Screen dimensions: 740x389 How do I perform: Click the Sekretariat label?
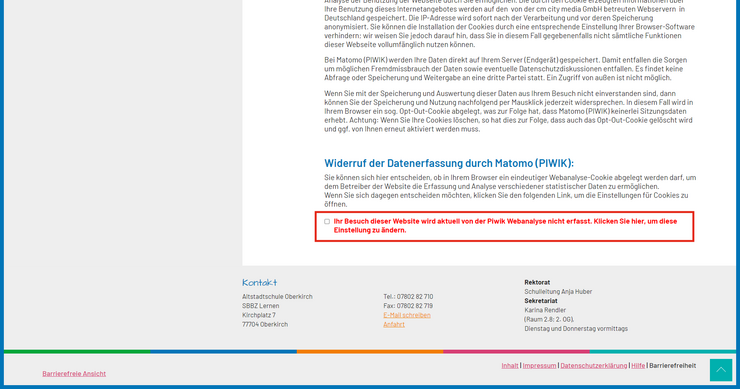(x=541, y=301)
